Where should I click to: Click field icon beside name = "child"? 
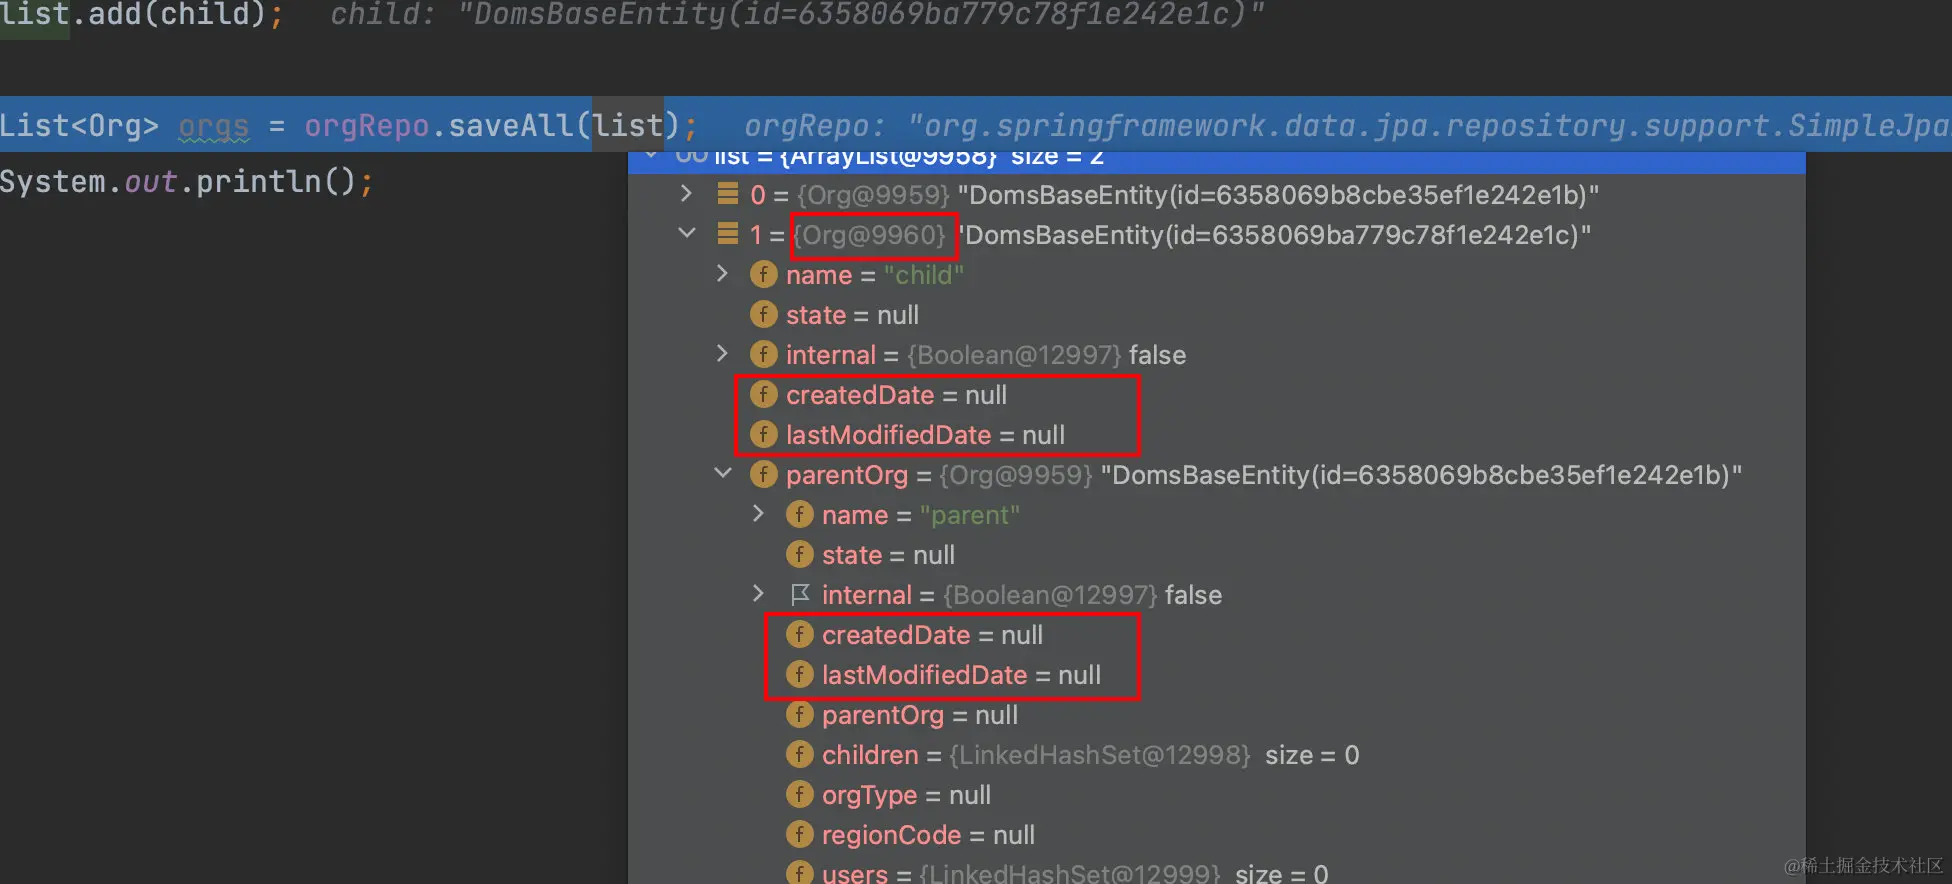tap(763, 274)
